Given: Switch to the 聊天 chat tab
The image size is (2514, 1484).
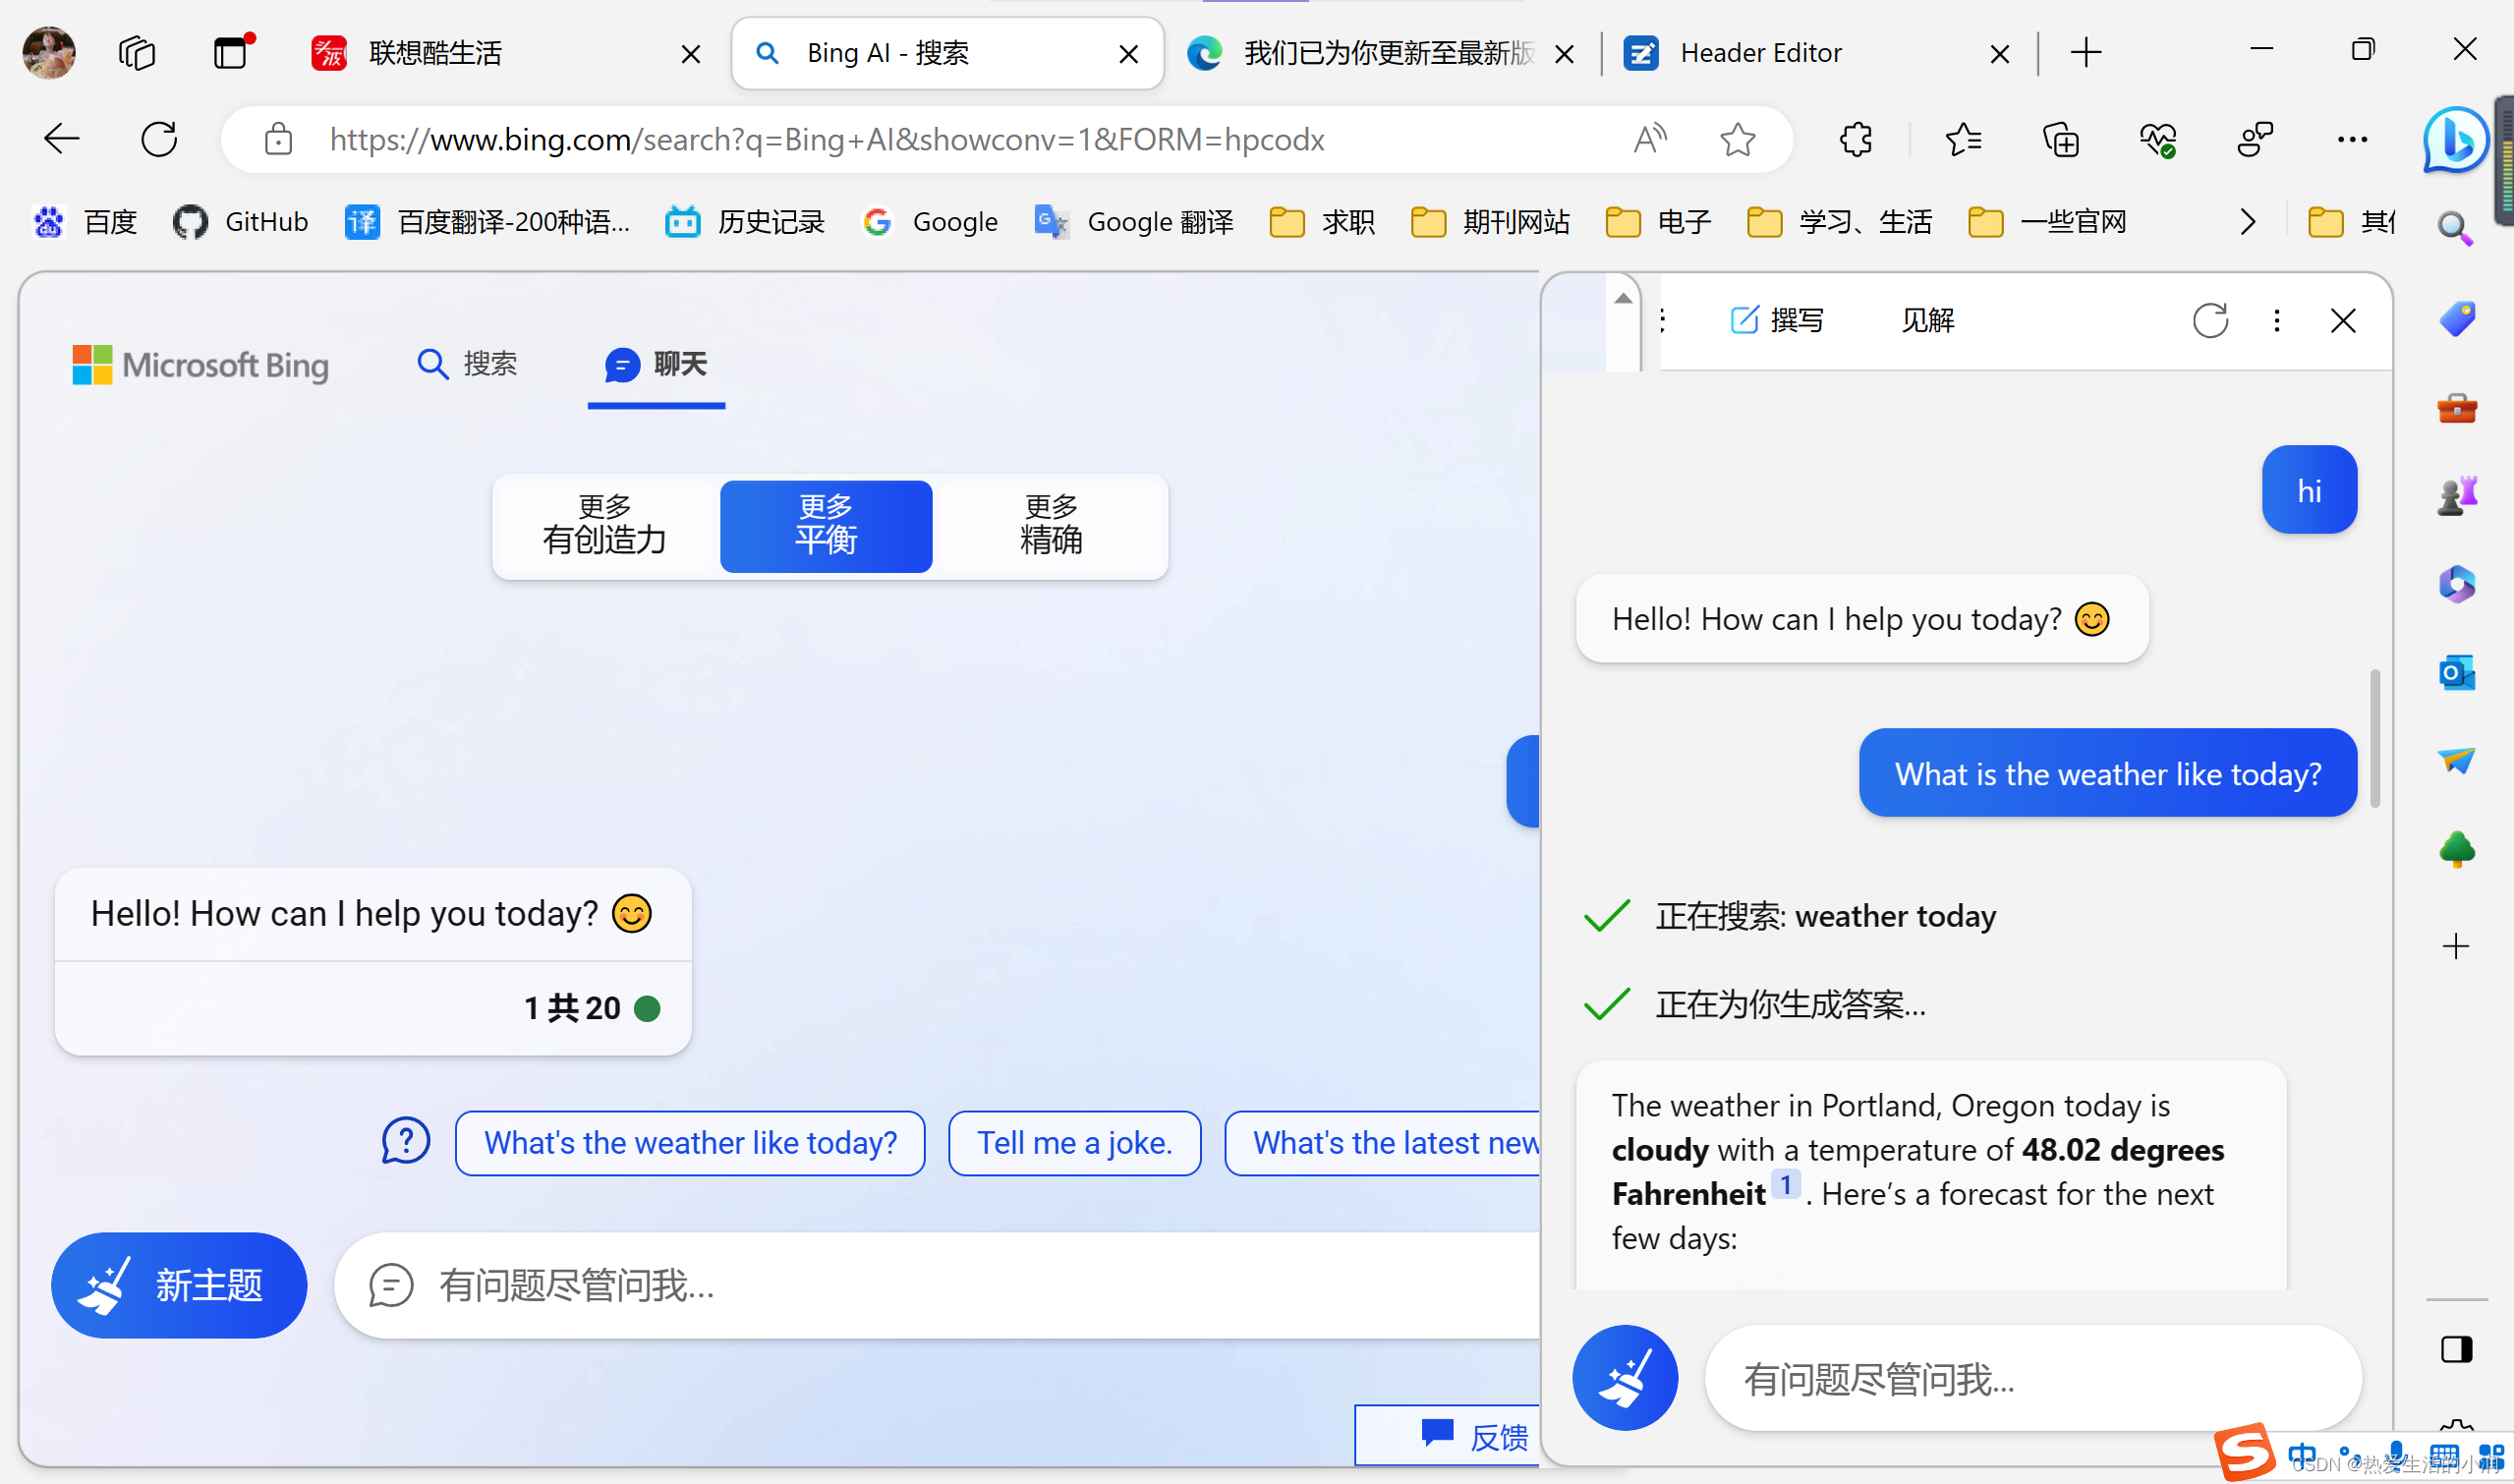Looking at the screenshot, I should [656, 364].
